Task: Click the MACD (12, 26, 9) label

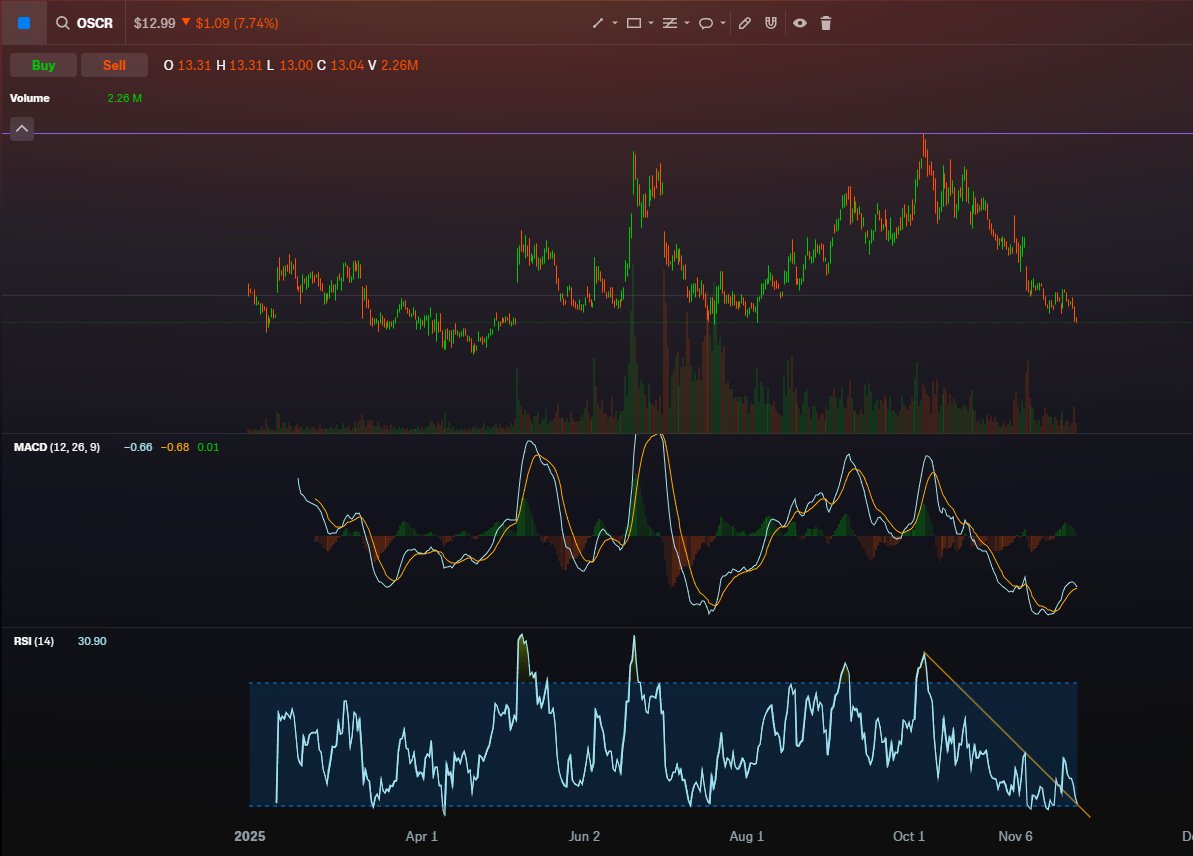Action: pyautogui.click(x=56, y=447)
